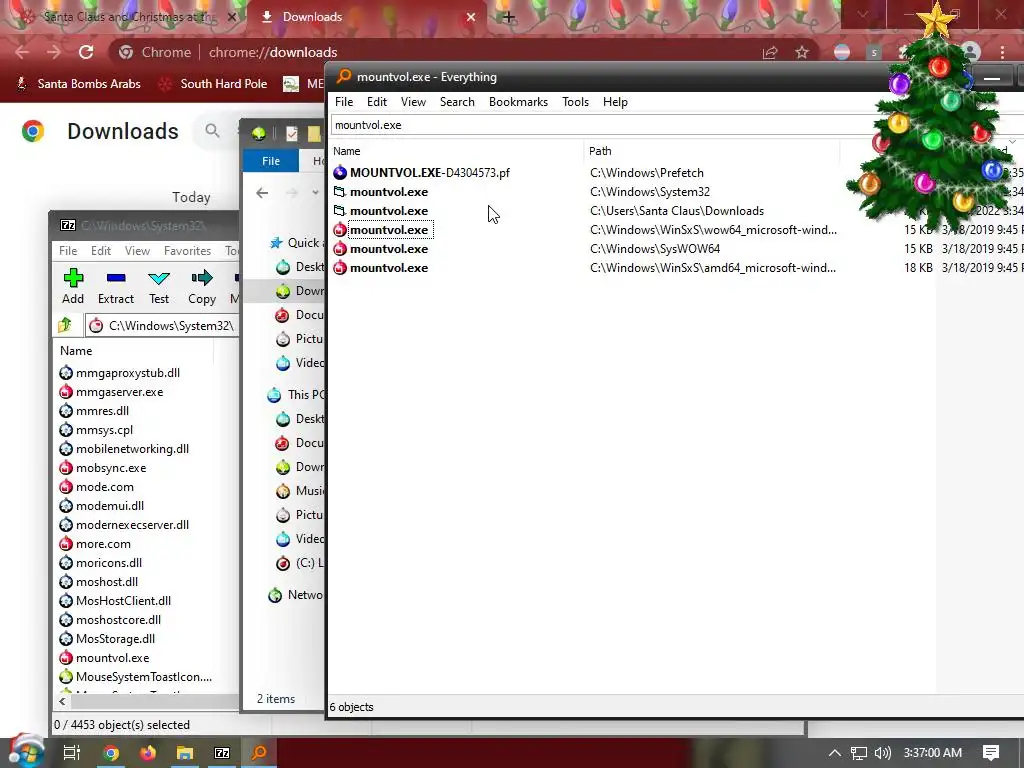
Task: Click This PC in Explorer navigation pane
Action: (x=296, y=394)
